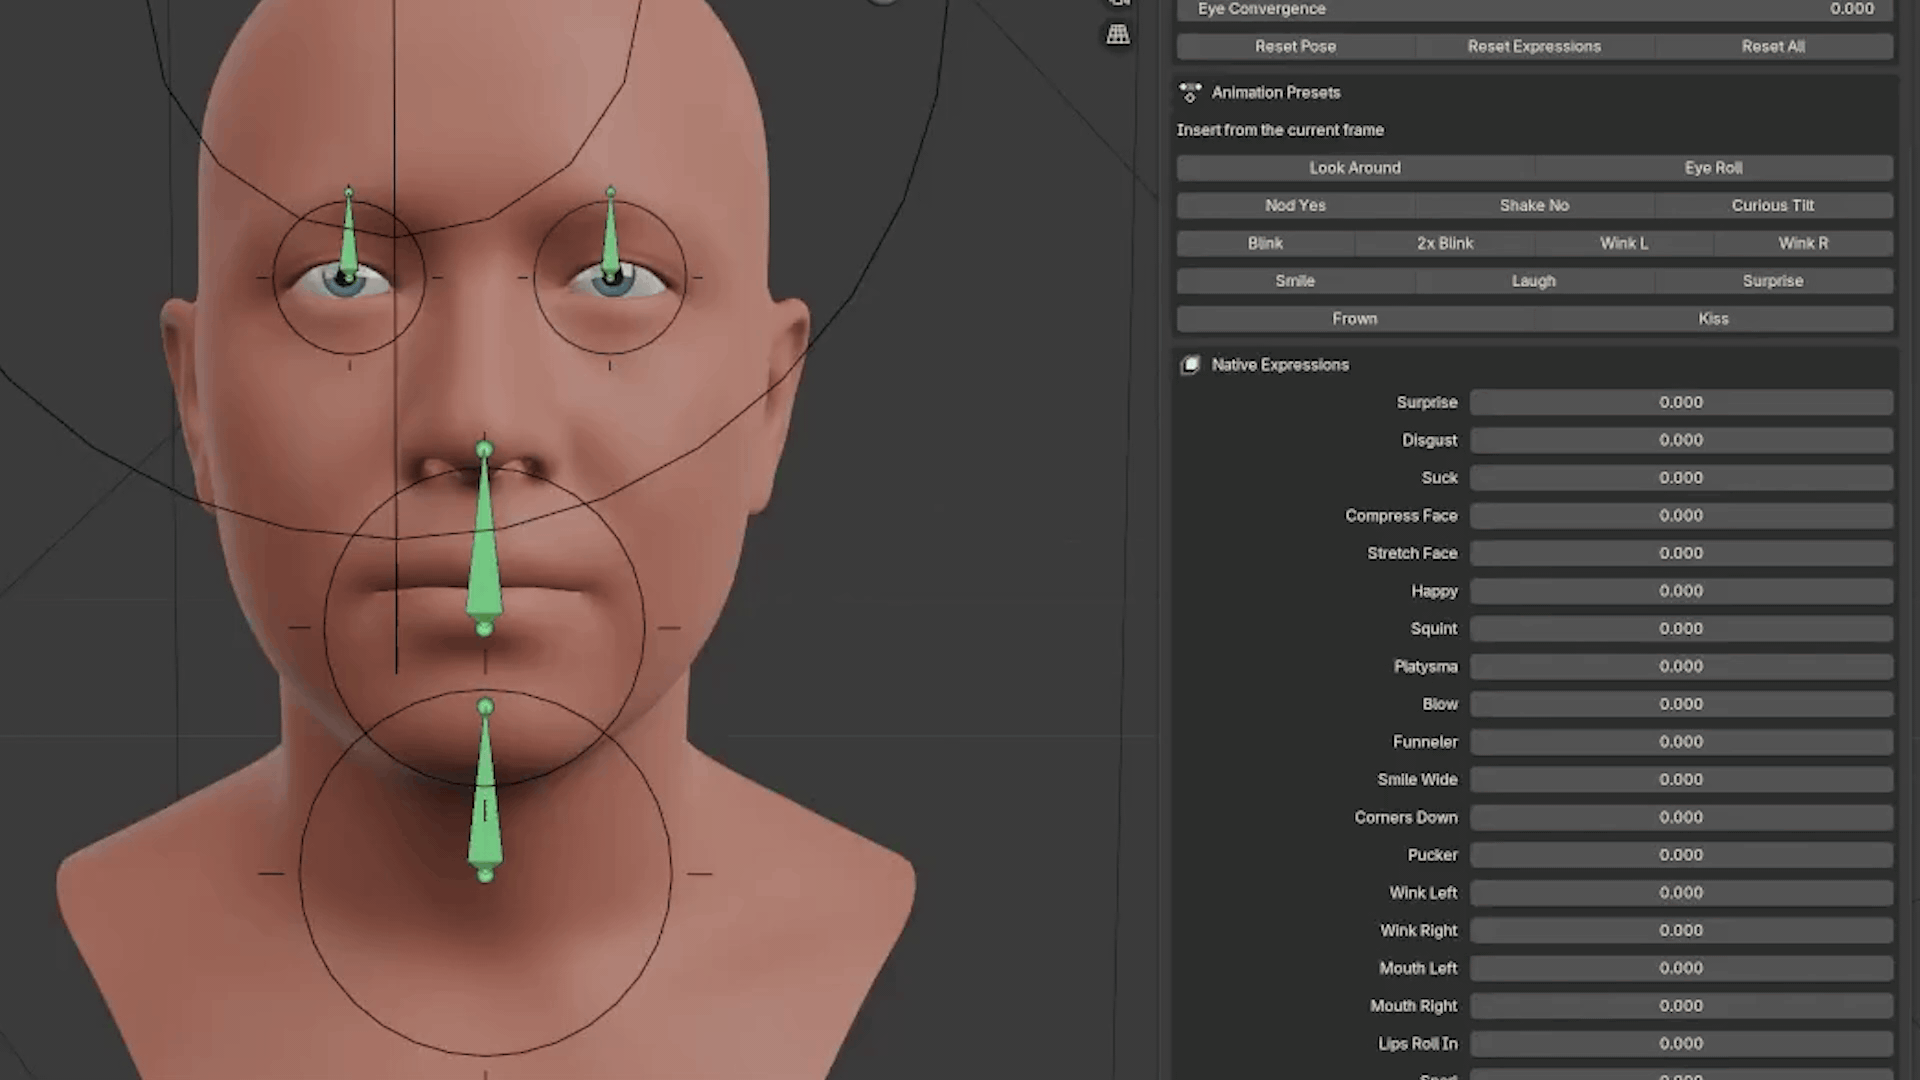The image size is (1920, 1080).
Task: Hit the Reset All button
Action: (x=1774, y=46)
